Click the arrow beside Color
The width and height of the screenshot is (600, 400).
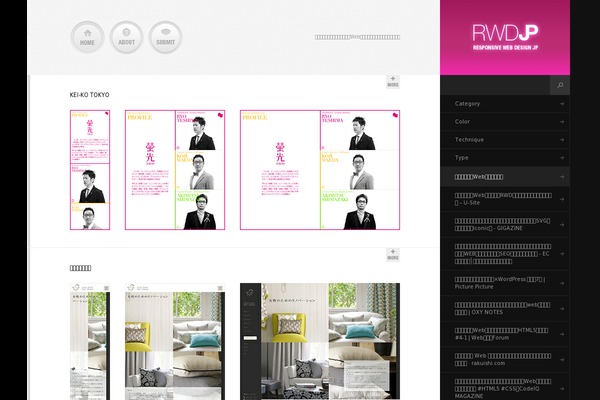(562, 122)
